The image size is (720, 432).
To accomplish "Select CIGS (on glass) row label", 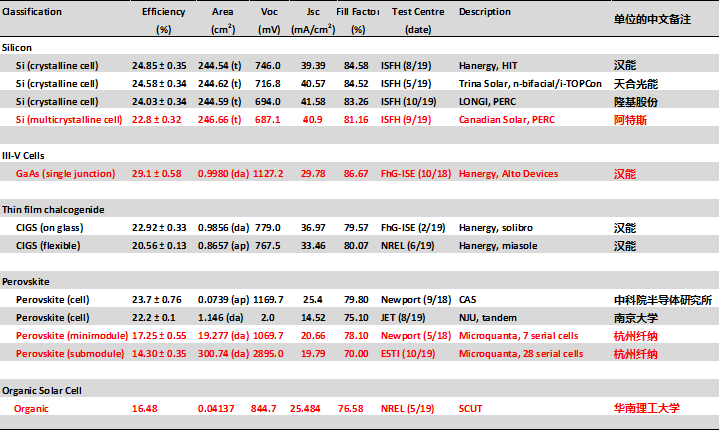I will pyautogui.click(x=50, y=228).
